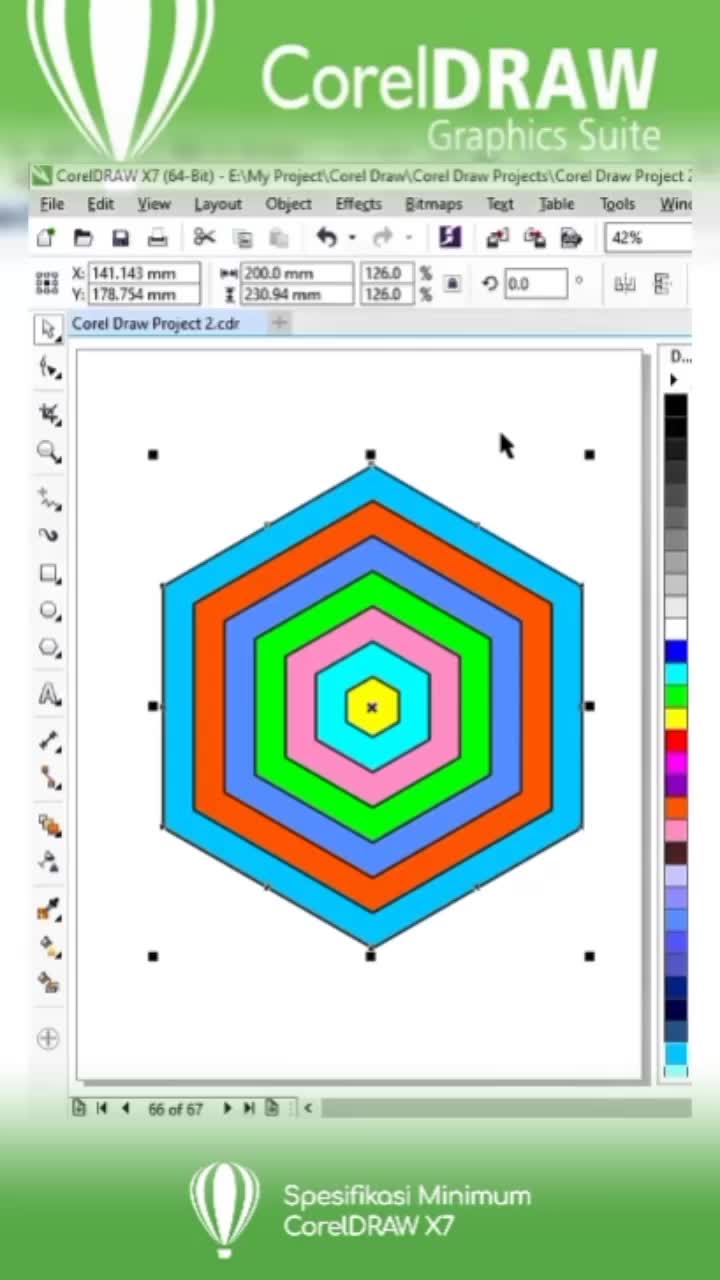Image resolution: width=720 pixels, height=1280 pixels.
Task: Click the Import icon
Action: (497, 237)
